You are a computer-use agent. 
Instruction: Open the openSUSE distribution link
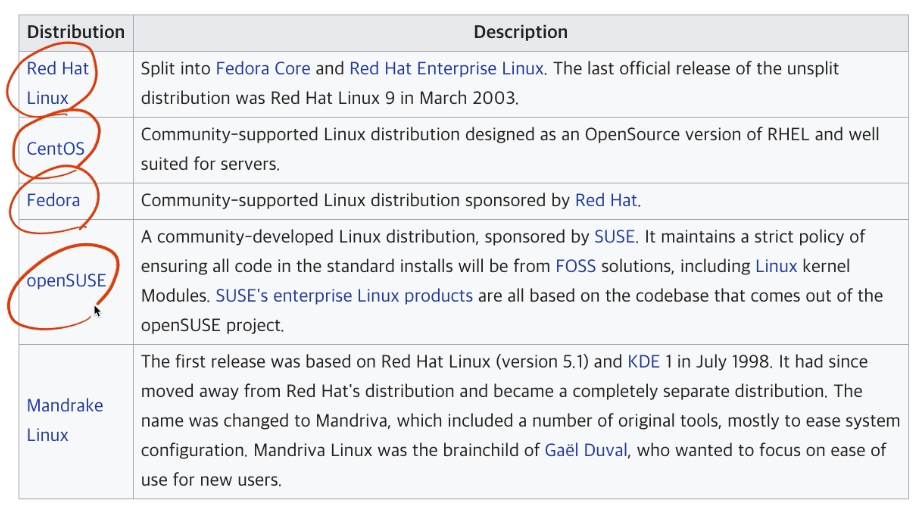[x=66, y=280]
